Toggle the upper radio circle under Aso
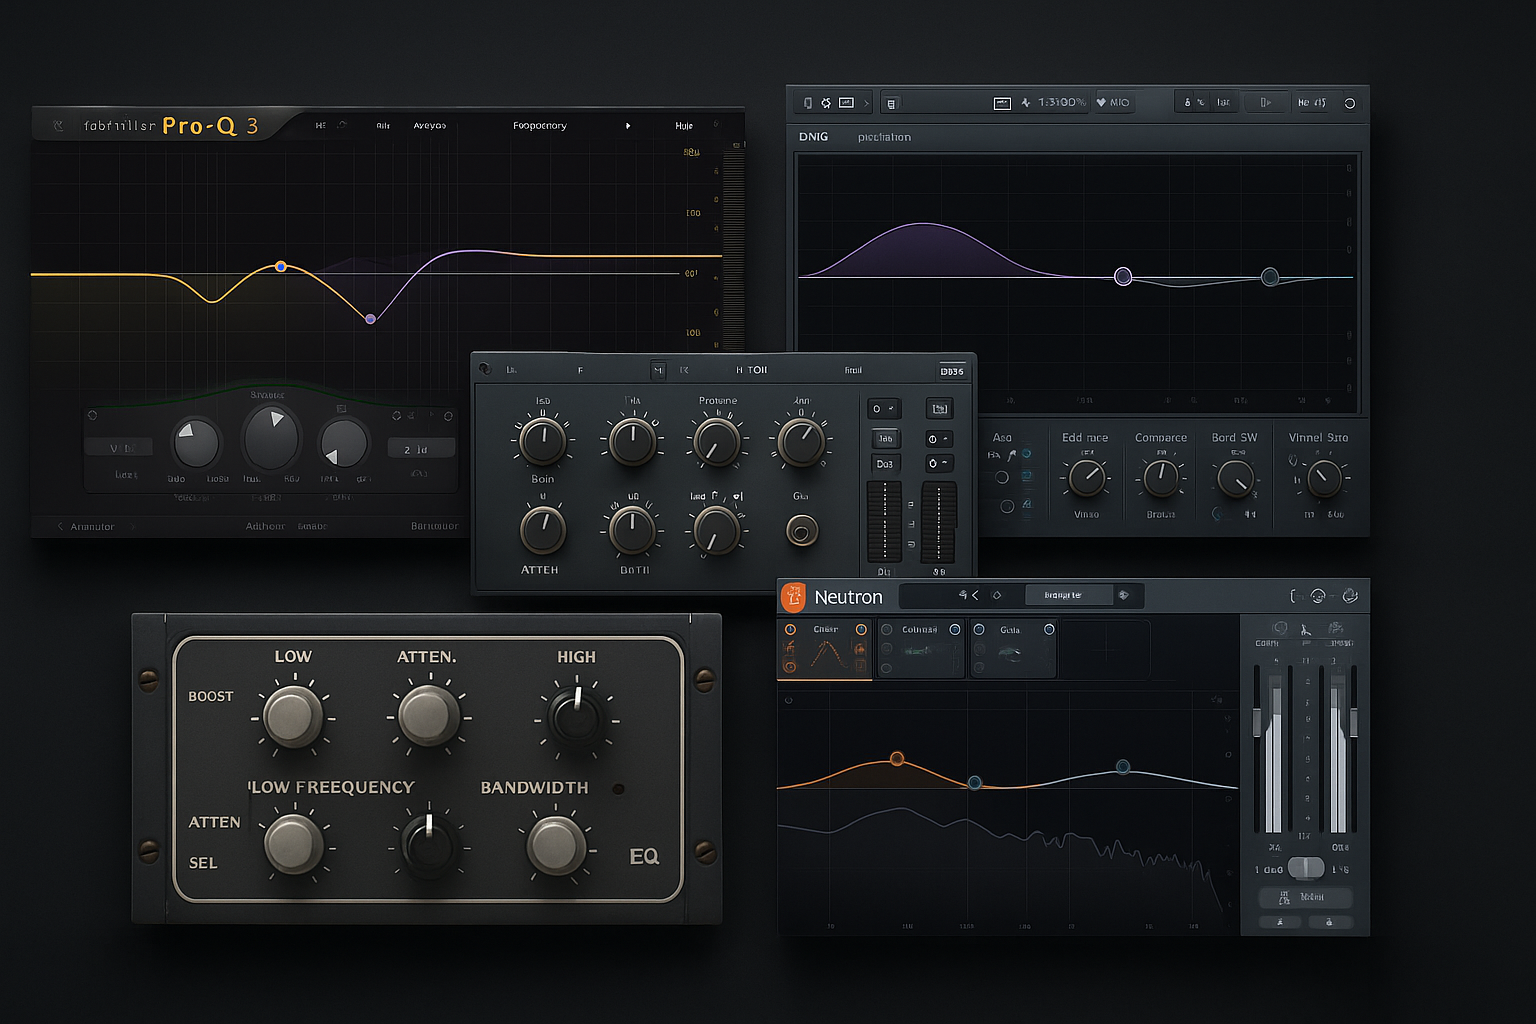This screenshot has height=1024, width=1536. 1002,478
